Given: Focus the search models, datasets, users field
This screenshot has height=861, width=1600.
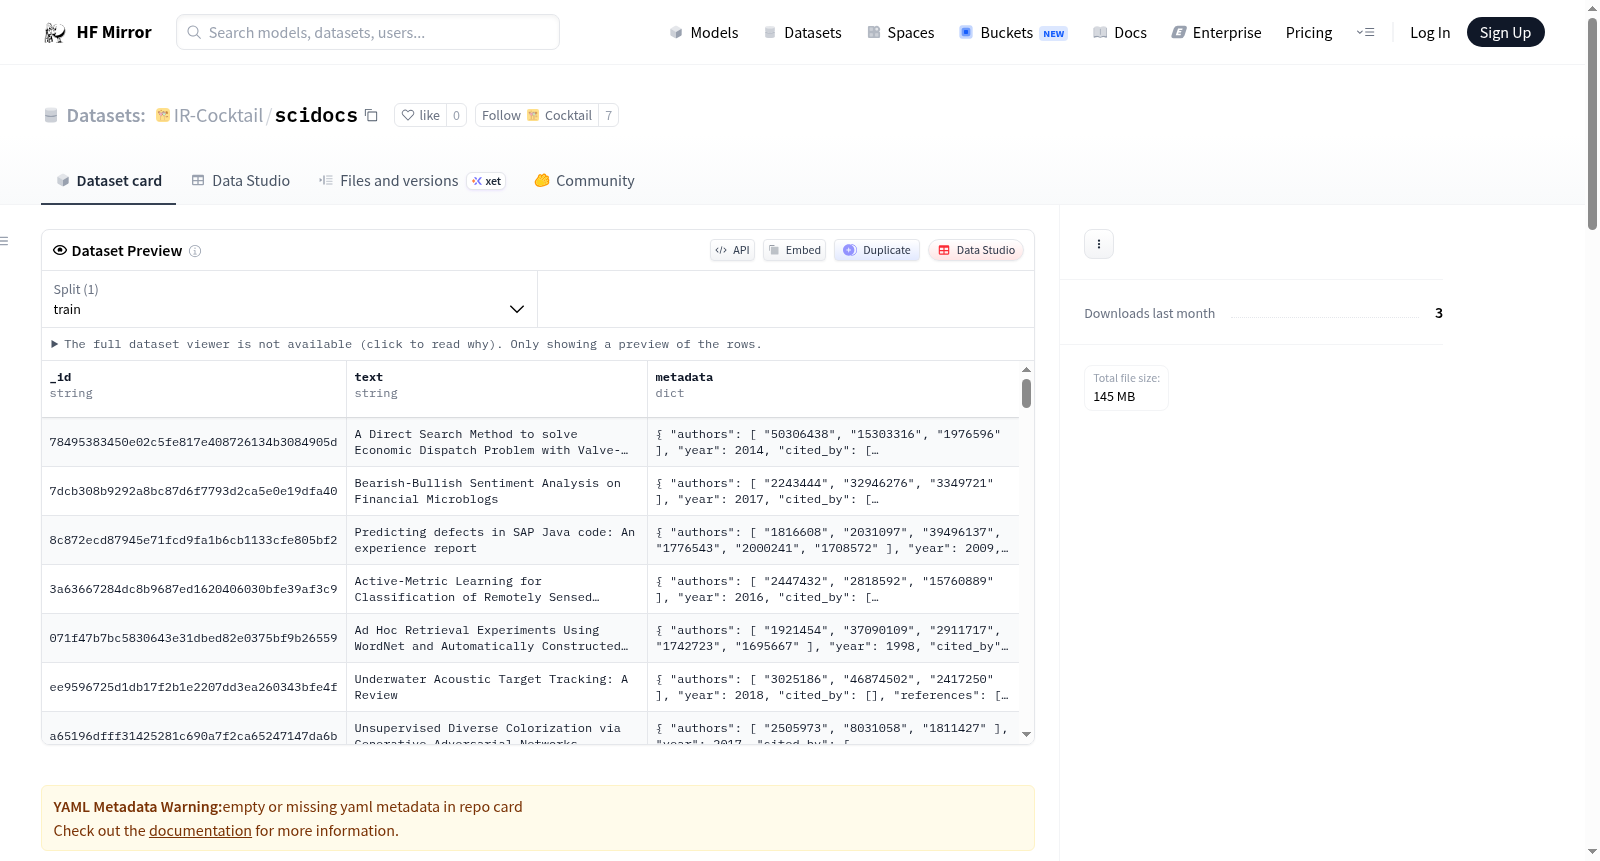Looking at the screenshot, I should pos(368,32).
